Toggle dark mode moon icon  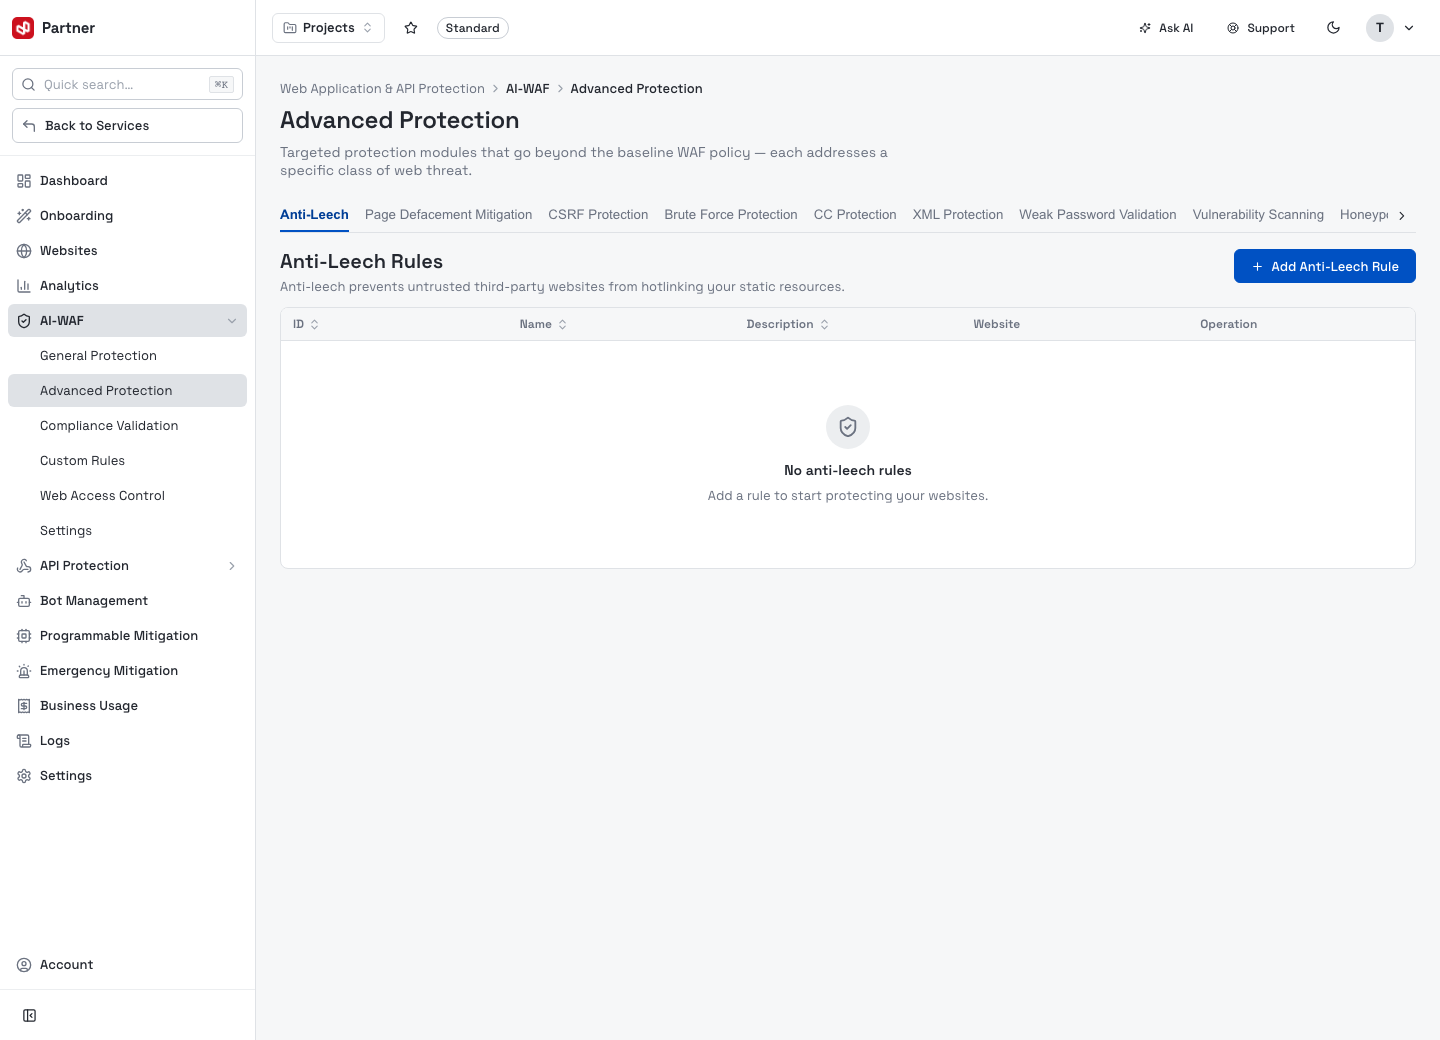click(x=1333, y=28)
